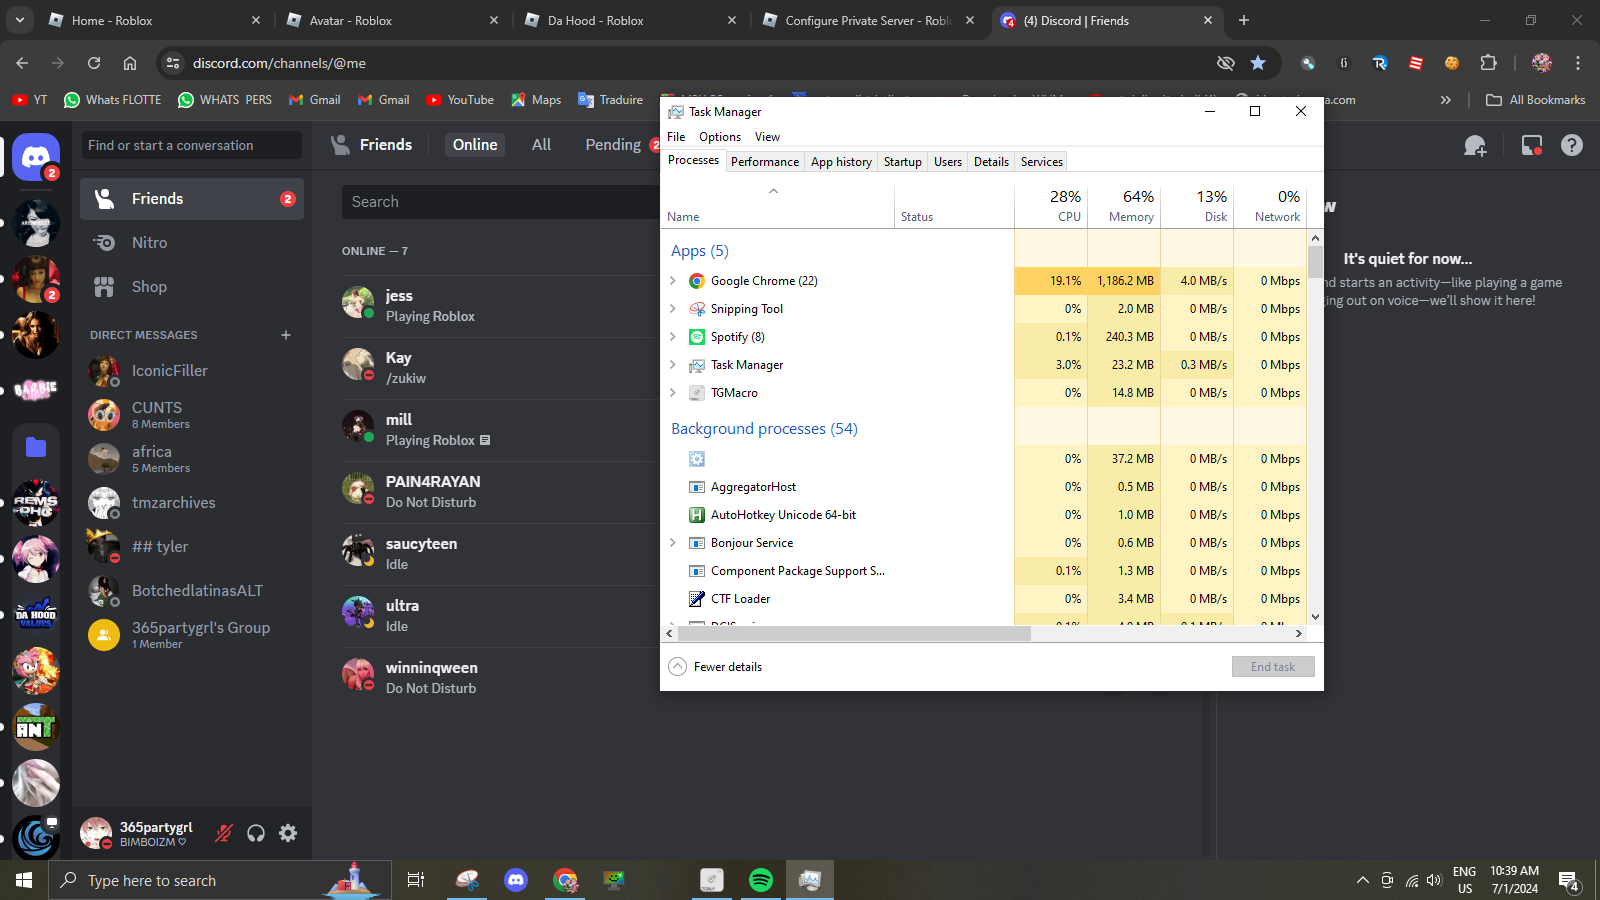The width and height of the screenshot is (1600, 900).
Task: Sort processes by Memory column
Action: [1124, 206]
